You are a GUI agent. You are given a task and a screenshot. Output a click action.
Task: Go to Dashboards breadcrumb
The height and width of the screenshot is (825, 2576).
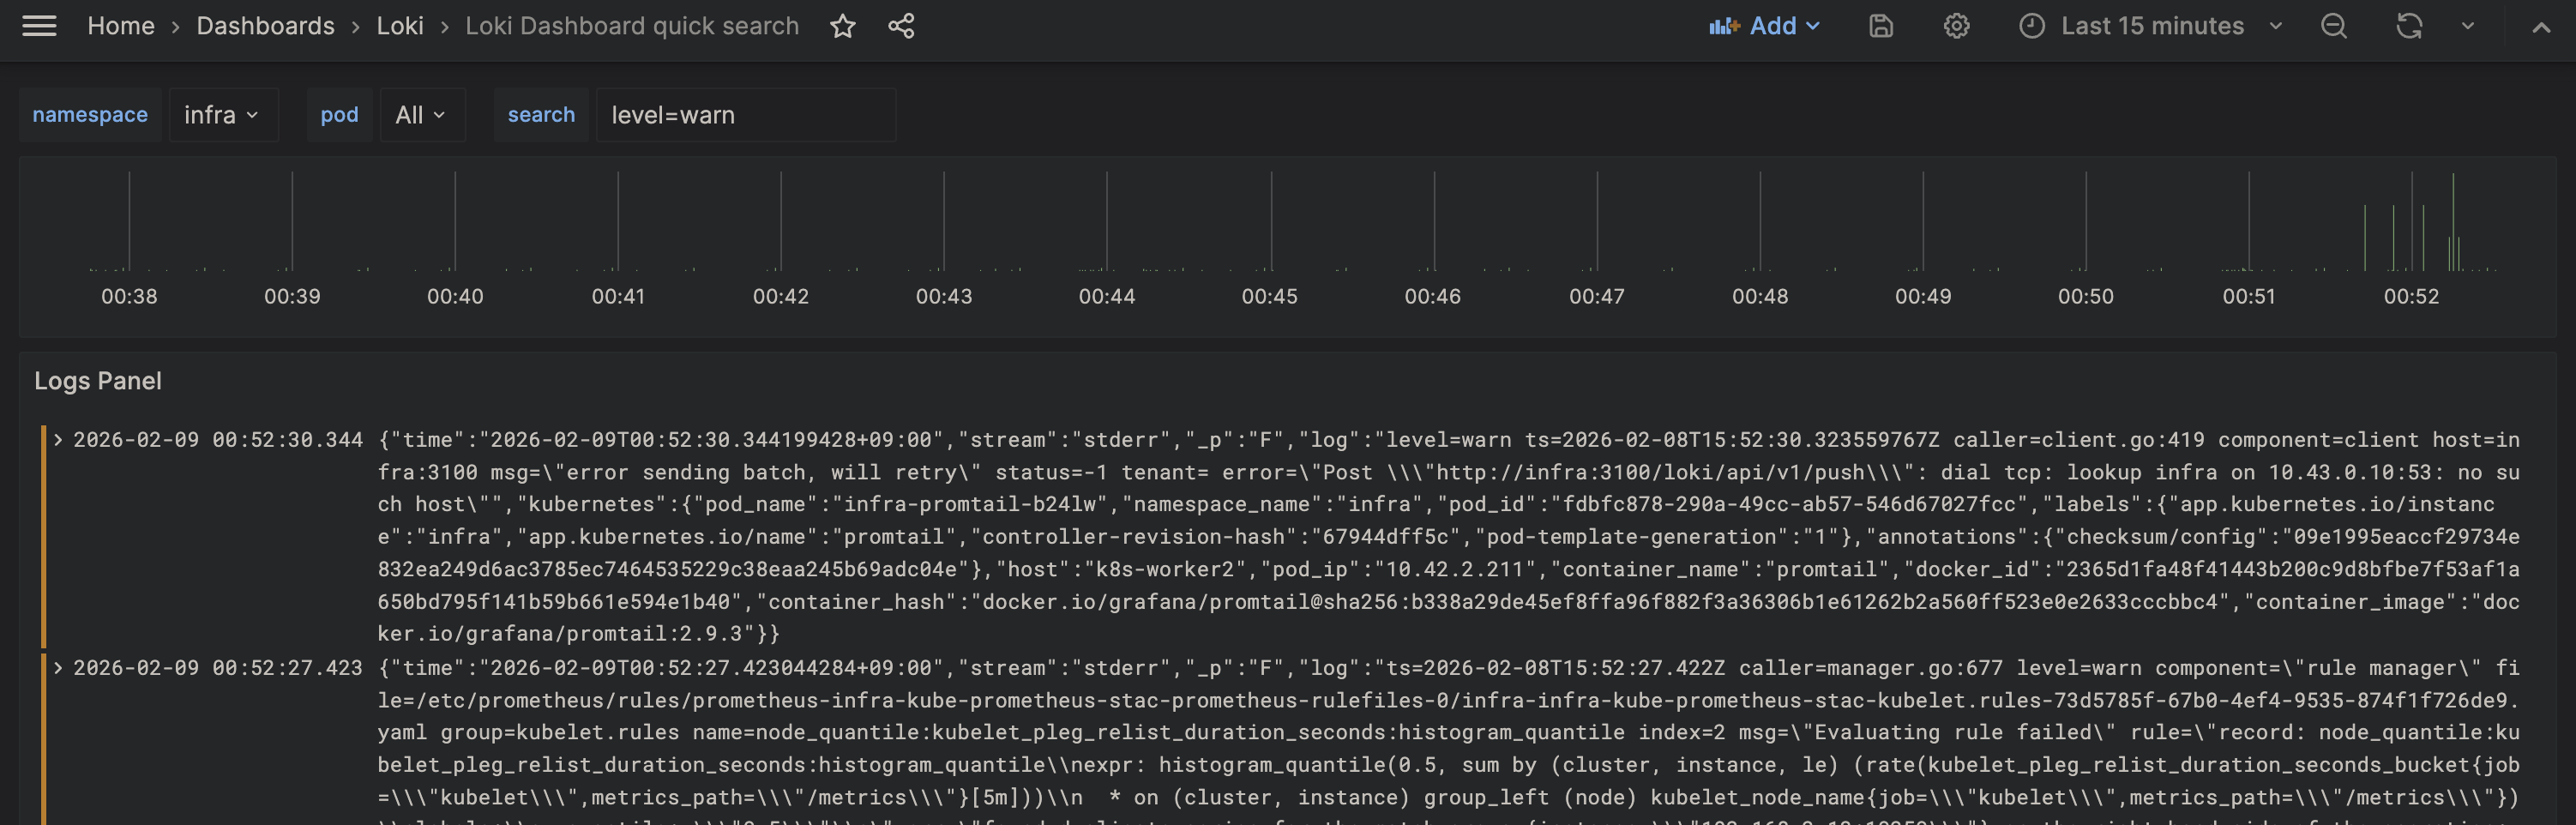click(x=265, y=26)
